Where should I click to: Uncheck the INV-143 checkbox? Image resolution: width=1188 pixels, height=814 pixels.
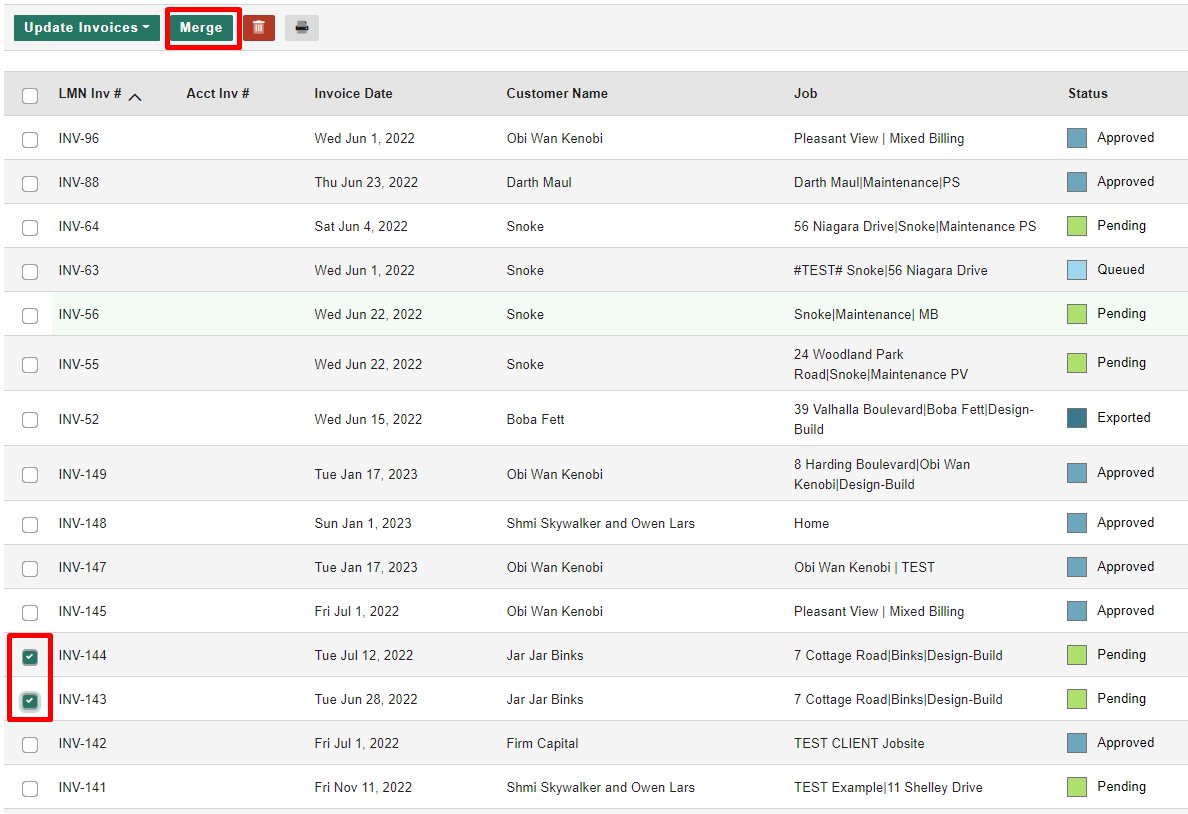pos(30,701)
